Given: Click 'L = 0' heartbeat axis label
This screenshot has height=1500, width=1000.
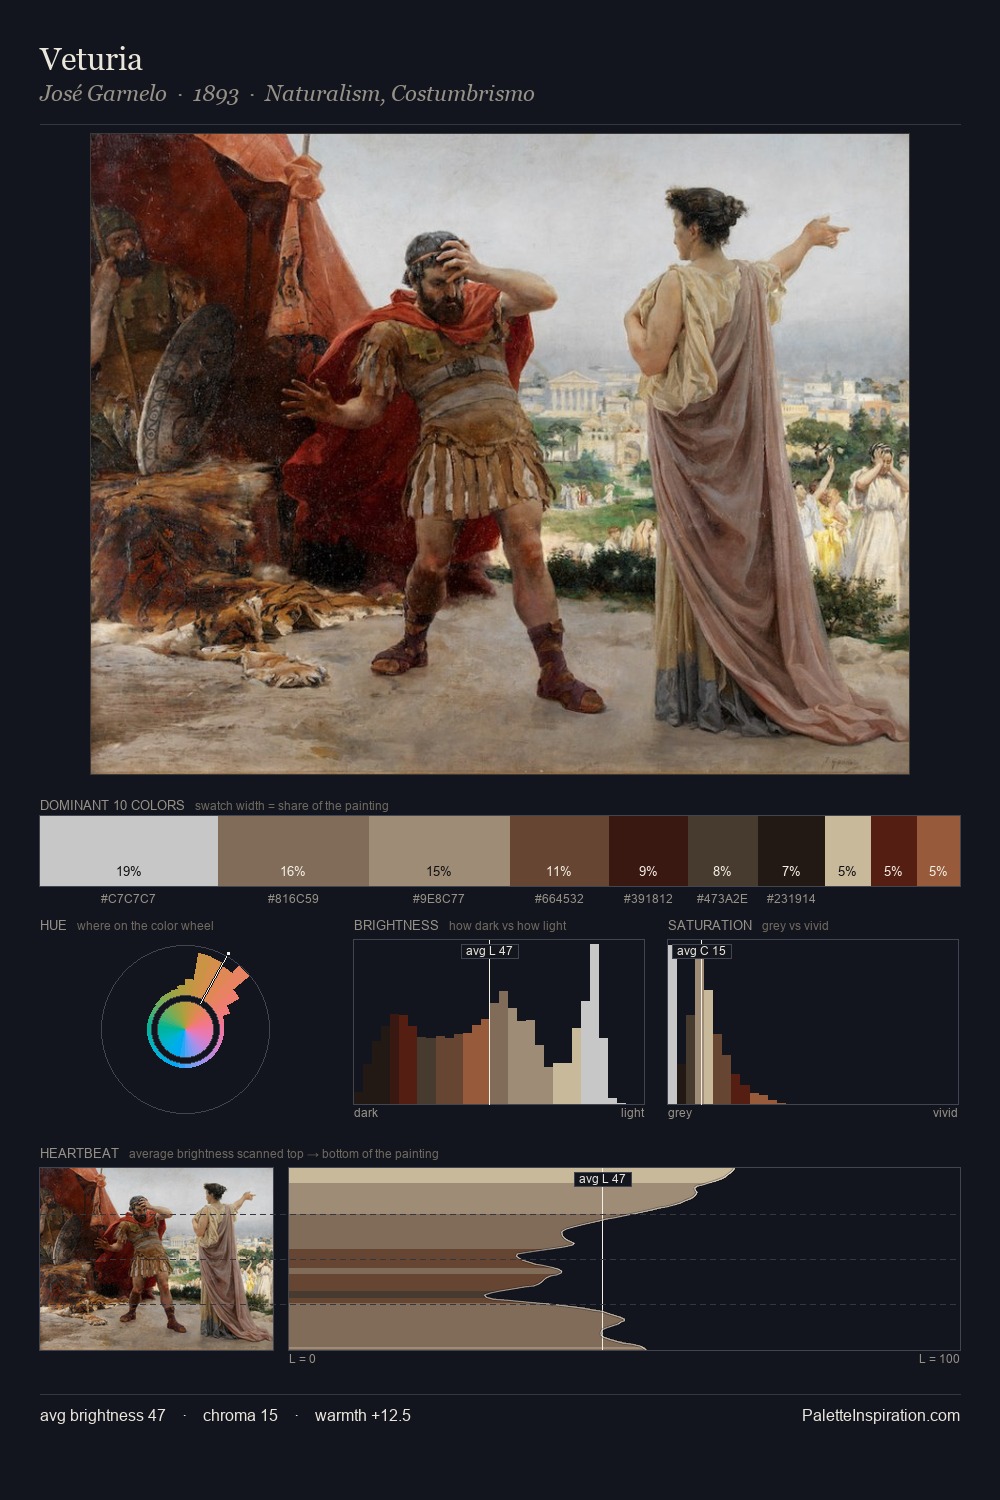Looking at the screenshot, I should tap(302, 1359).
